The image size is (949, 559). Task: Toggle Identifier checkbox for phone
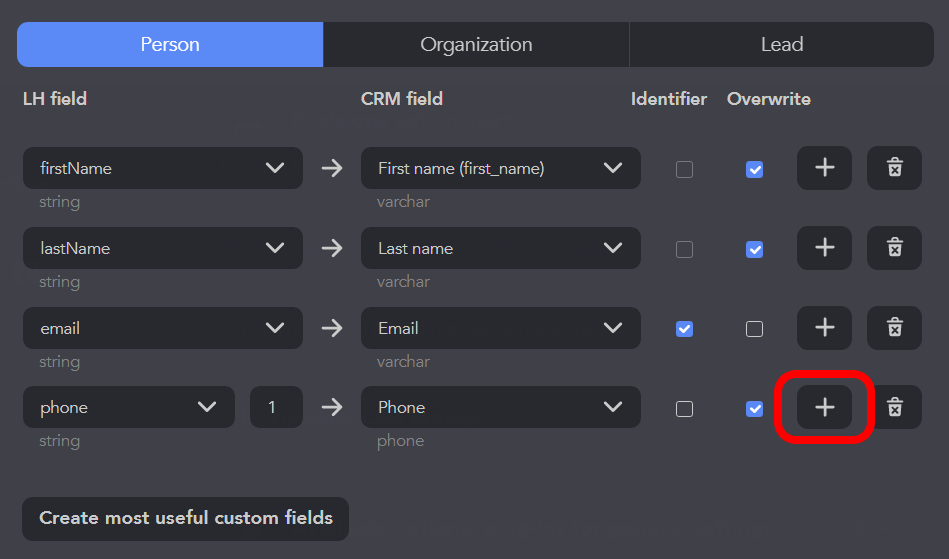[x=685, y=409]
